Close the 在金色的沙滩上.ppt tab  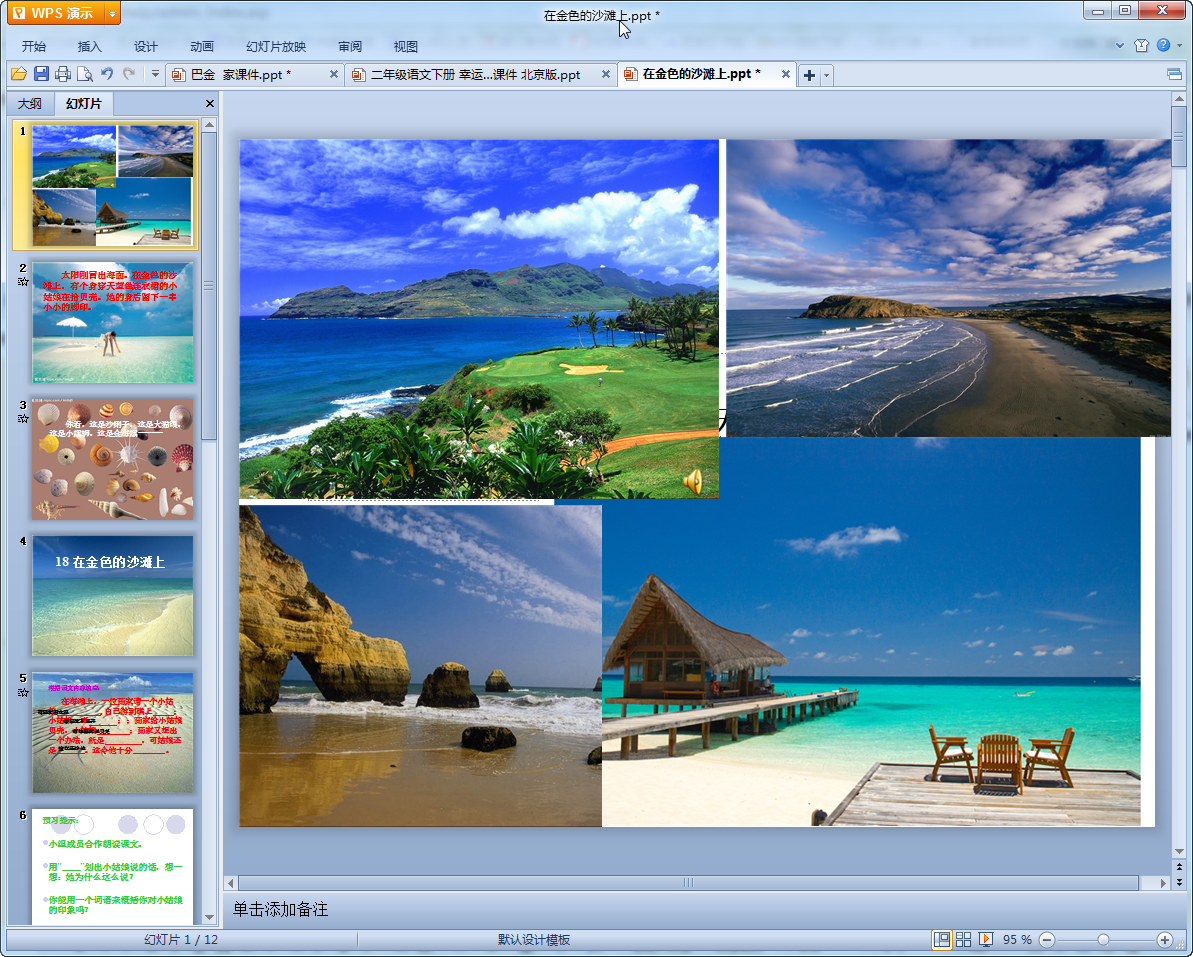[x=785, y=75]
